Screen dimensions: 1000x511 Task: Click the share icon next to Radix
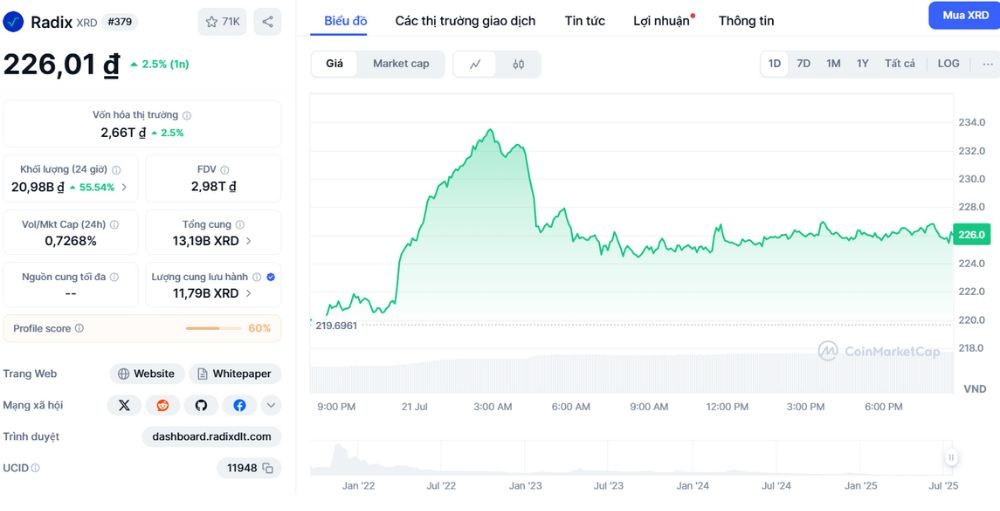coord(267,21)
